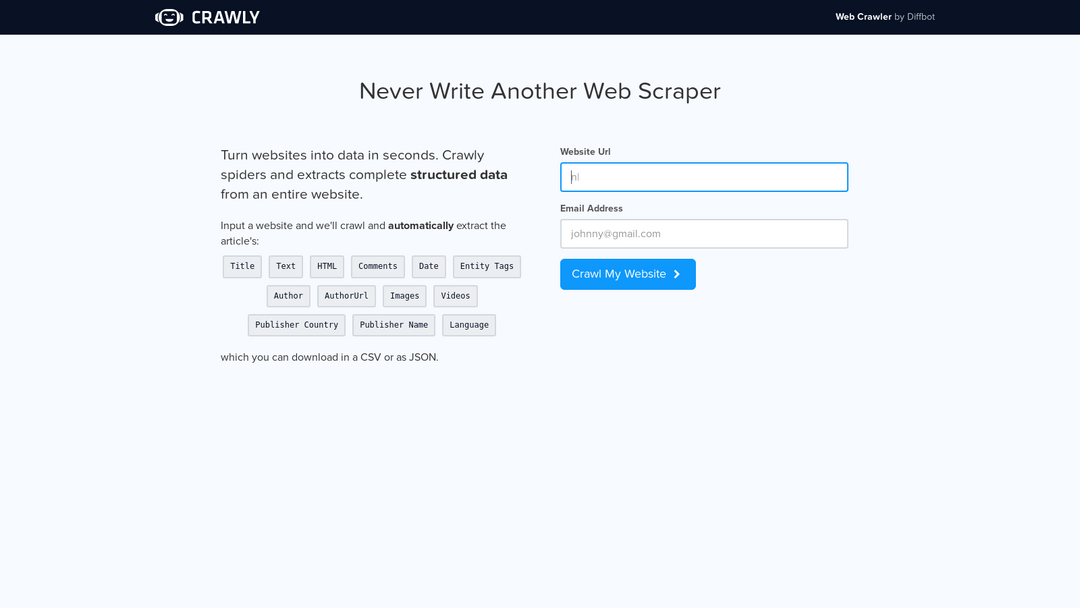Select the Language tag
The image size is (1080, 608).
click(469, 325)
